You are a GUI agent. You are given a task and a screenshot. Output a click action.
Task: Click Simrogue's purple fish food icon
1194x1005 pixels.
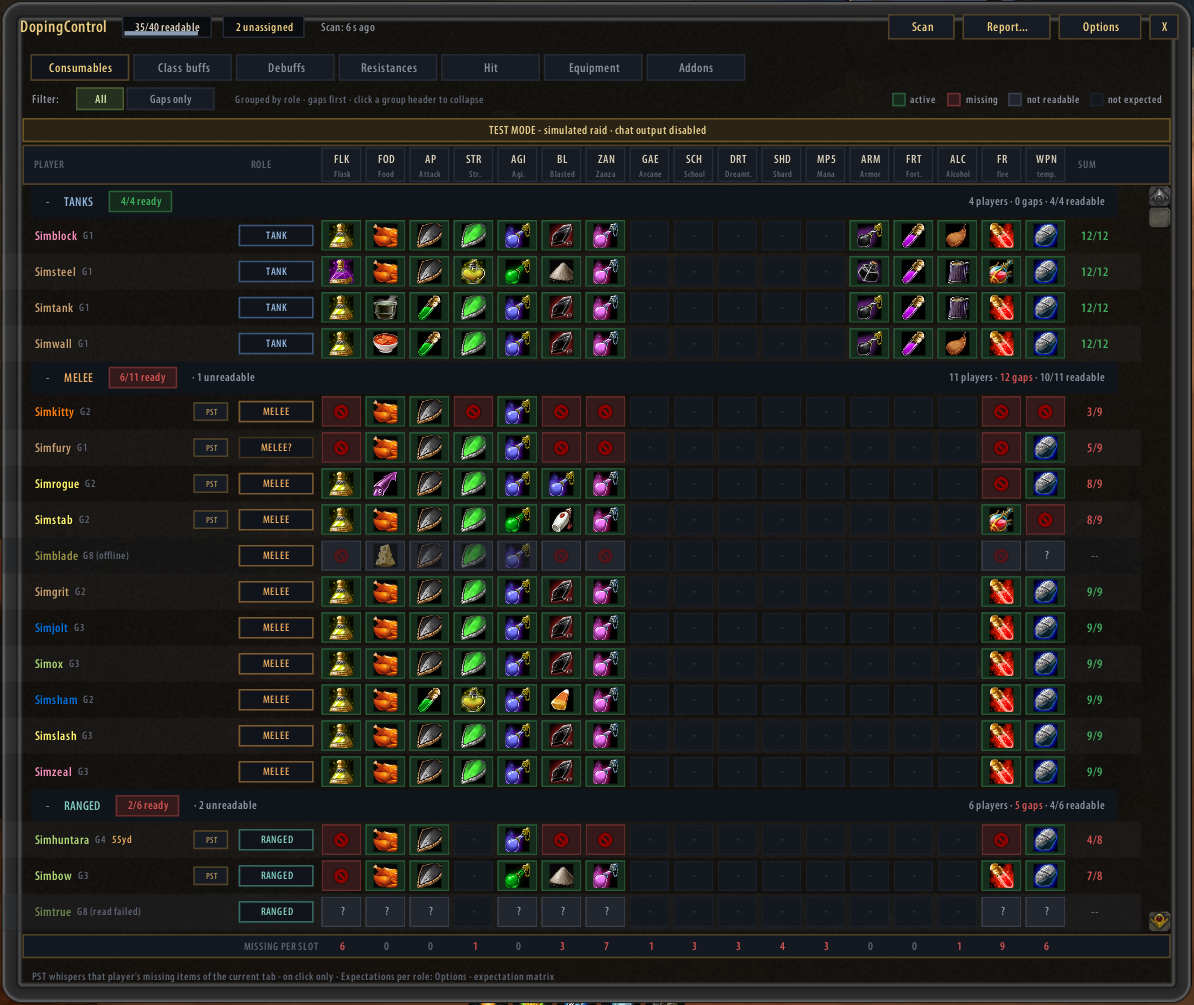point(385,483)
